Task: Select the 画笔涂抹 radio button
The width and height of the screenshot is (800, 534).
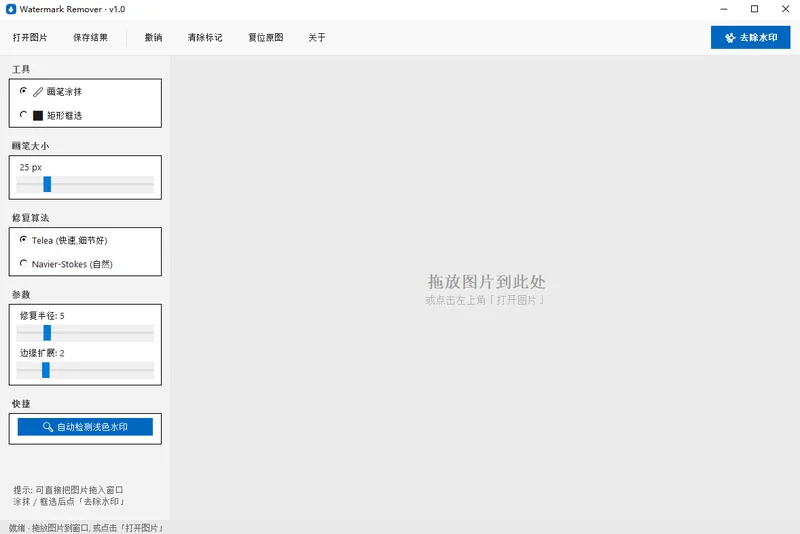Action: tap(23, 91)
